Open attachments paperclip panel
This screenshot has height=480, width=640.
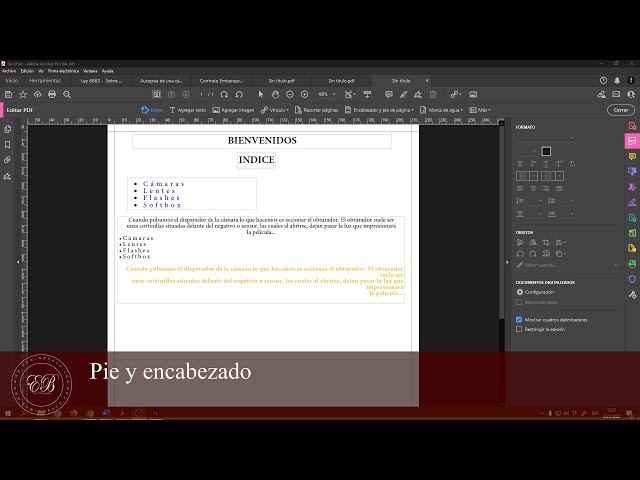tap(7, 160)
